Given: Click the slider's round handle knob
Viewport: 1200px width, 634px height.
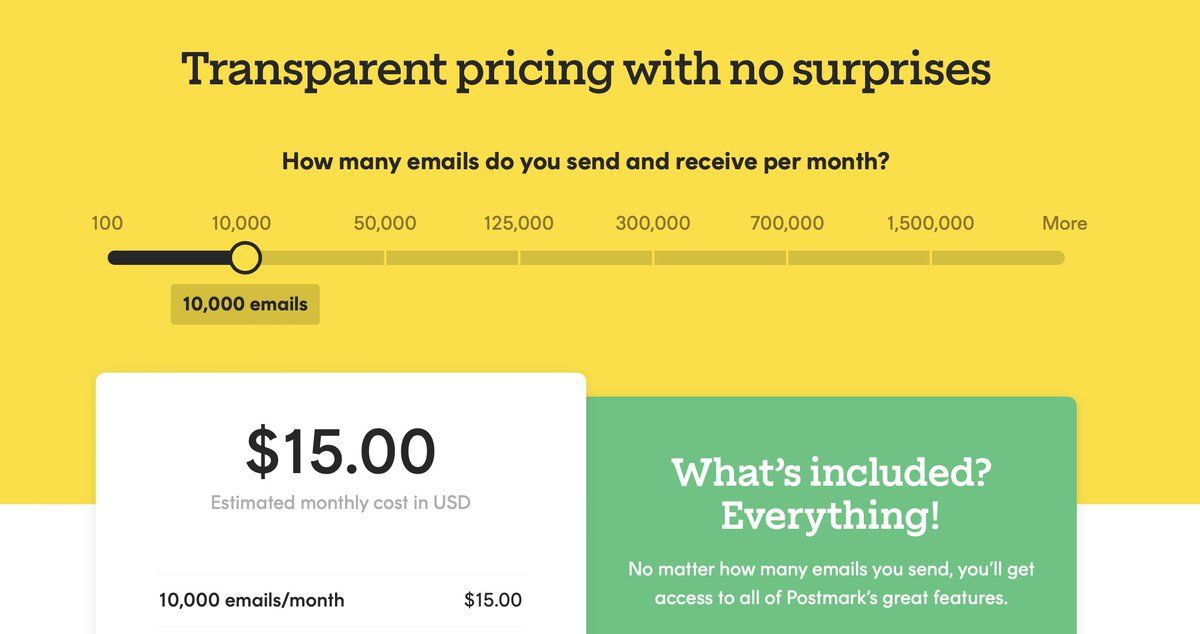Looking at the screenshot, I should [x=245, y=258].
